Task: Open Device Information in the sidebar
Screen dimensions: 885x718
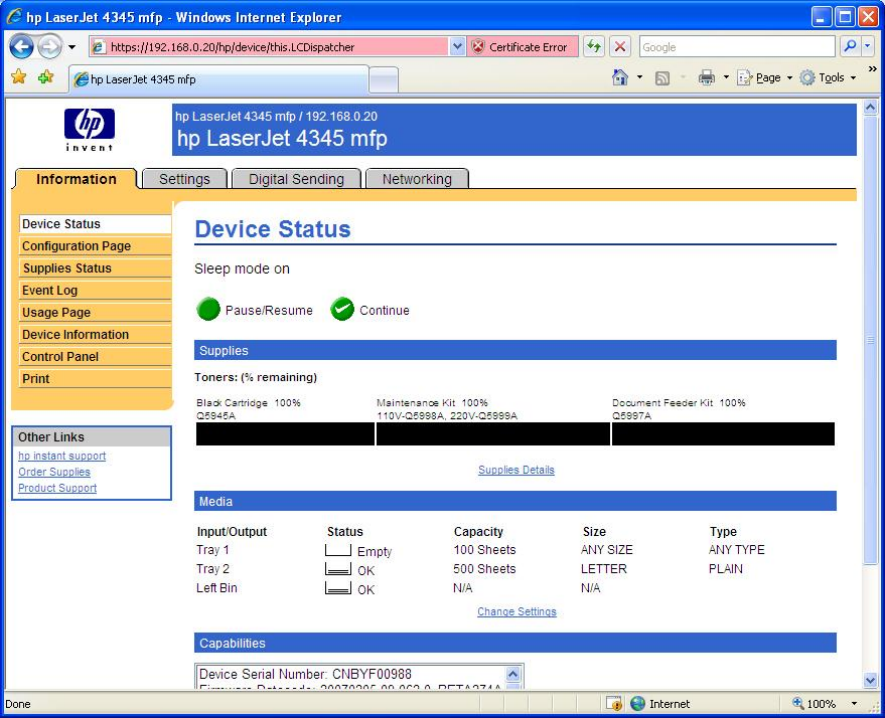Action: 95,334
